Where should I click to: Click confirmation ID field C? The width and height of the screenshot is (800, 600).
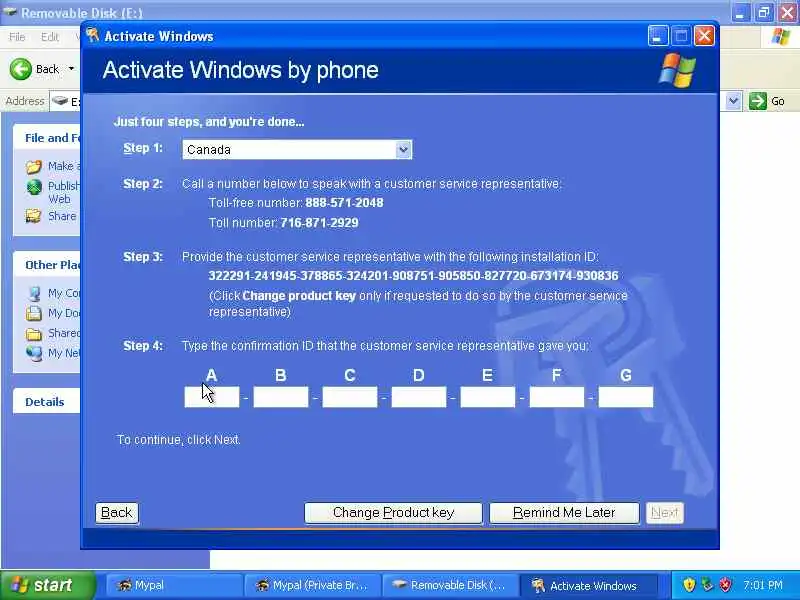tap(349, 397)
